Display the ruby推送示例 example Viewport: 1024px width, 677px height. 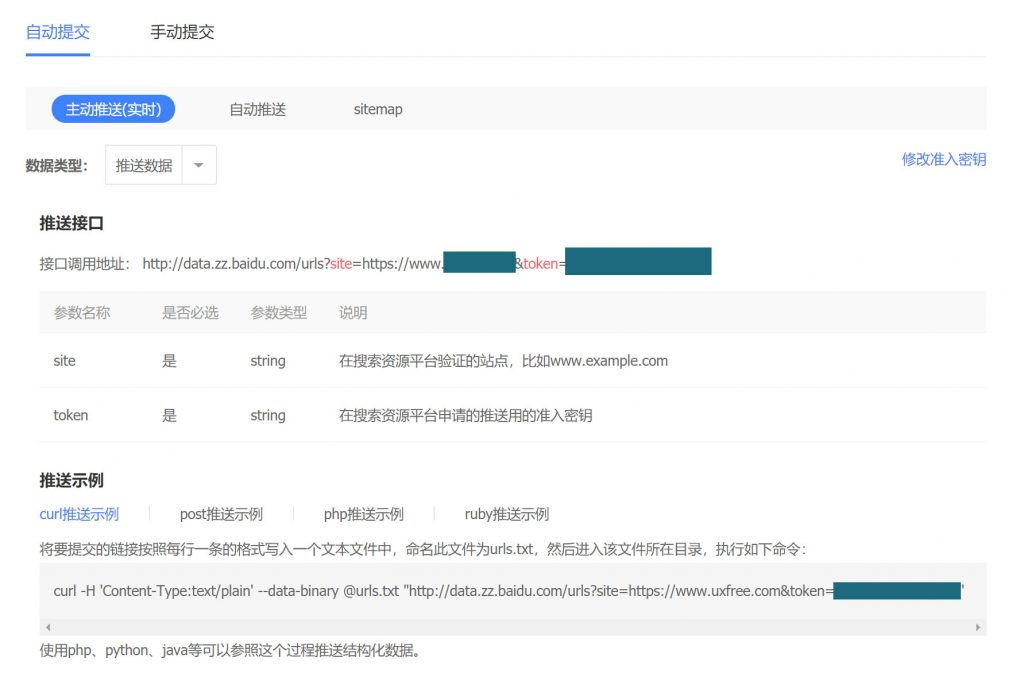click(506, 514)
